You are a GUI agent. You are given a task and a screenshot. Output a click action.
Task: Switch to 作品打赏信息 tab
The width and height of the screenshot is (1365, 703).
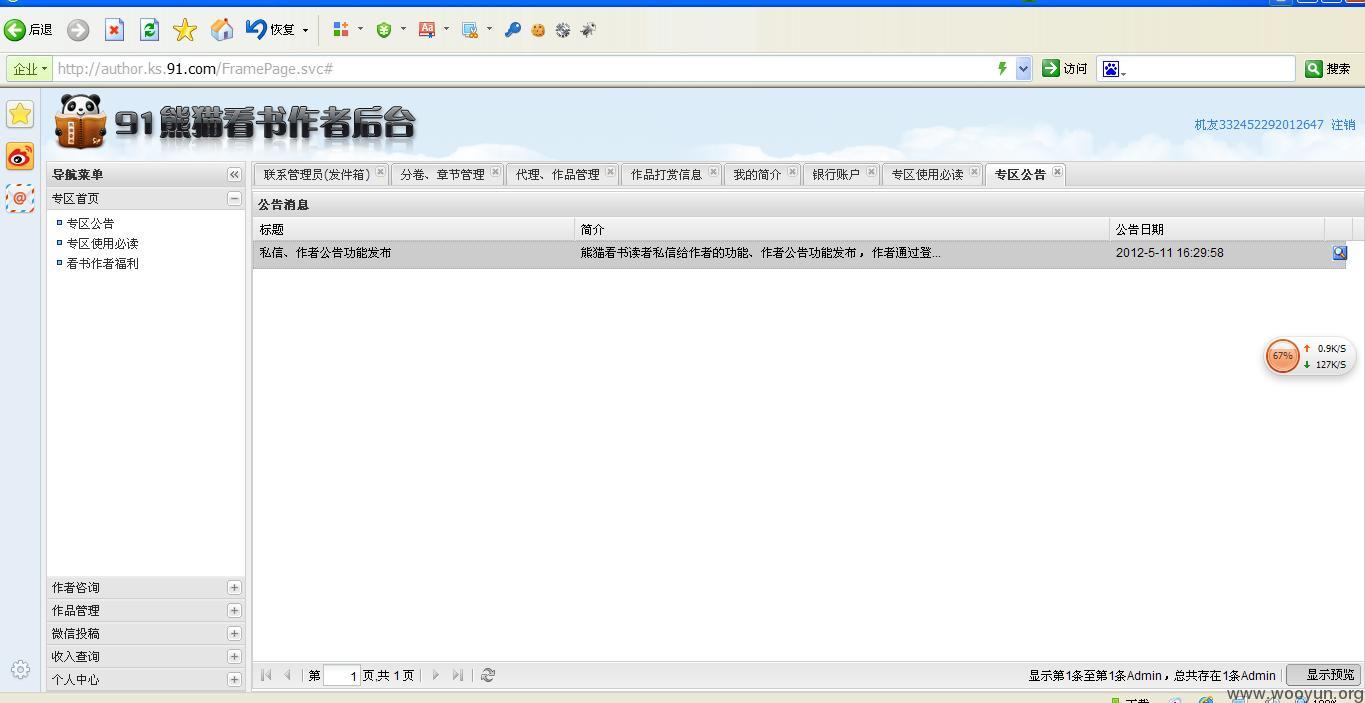[666, 174]
